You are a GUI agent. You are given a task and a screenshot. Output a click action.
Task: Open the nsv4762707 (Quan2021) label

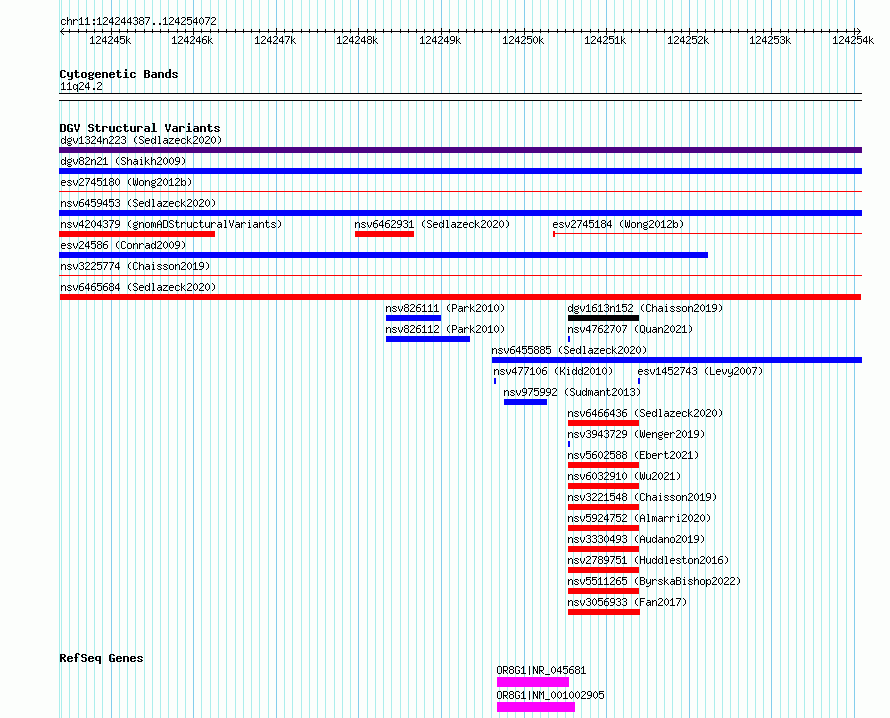click(630, 329)
